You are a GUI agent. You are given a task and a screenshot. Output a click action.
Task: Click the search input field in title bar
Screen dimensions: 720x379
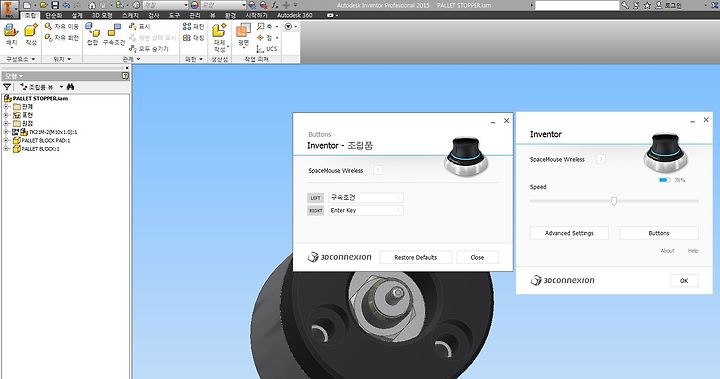pyautogui.click(x=577, y=5)
